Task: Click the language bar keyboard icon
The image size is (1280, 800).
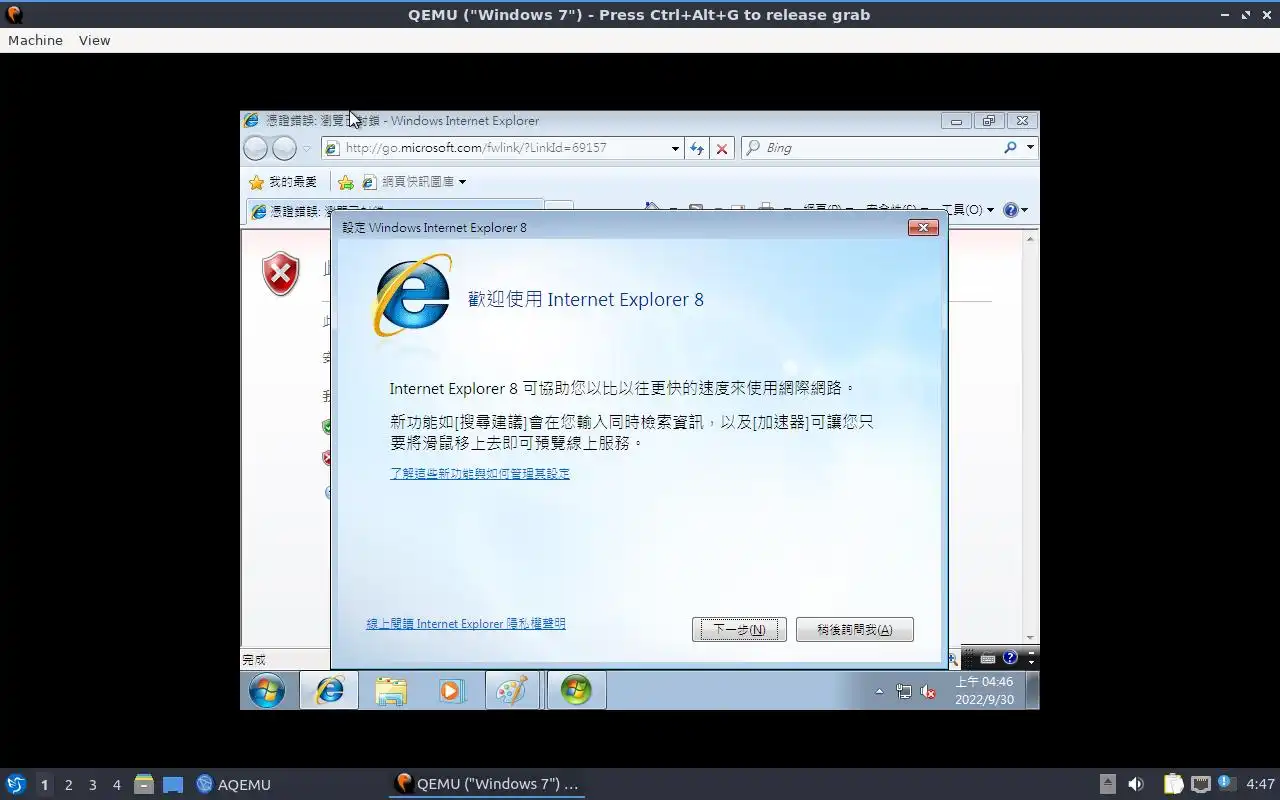Action: pyautogui.click(x=988, y=658)
